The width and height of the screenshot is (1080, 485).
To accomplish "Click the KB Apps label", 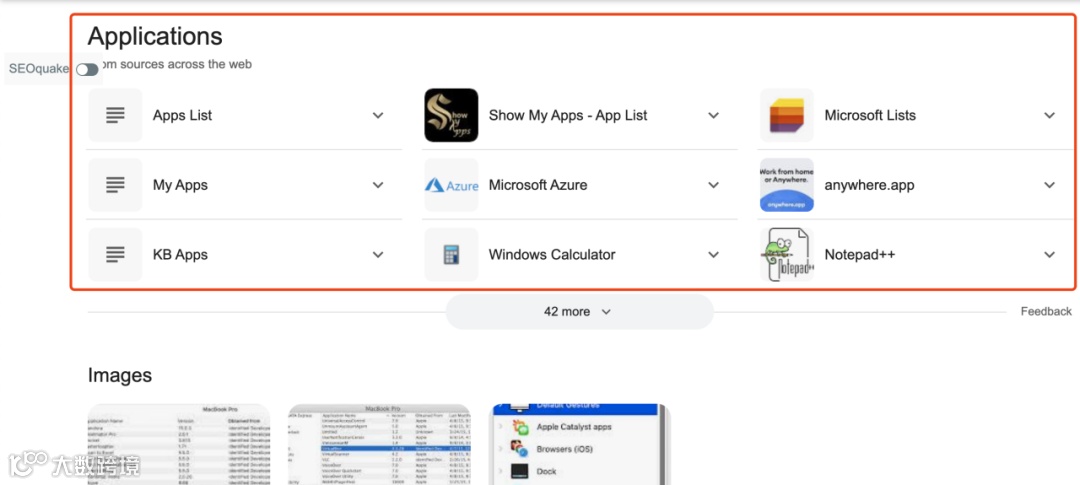I will point(180,255).
